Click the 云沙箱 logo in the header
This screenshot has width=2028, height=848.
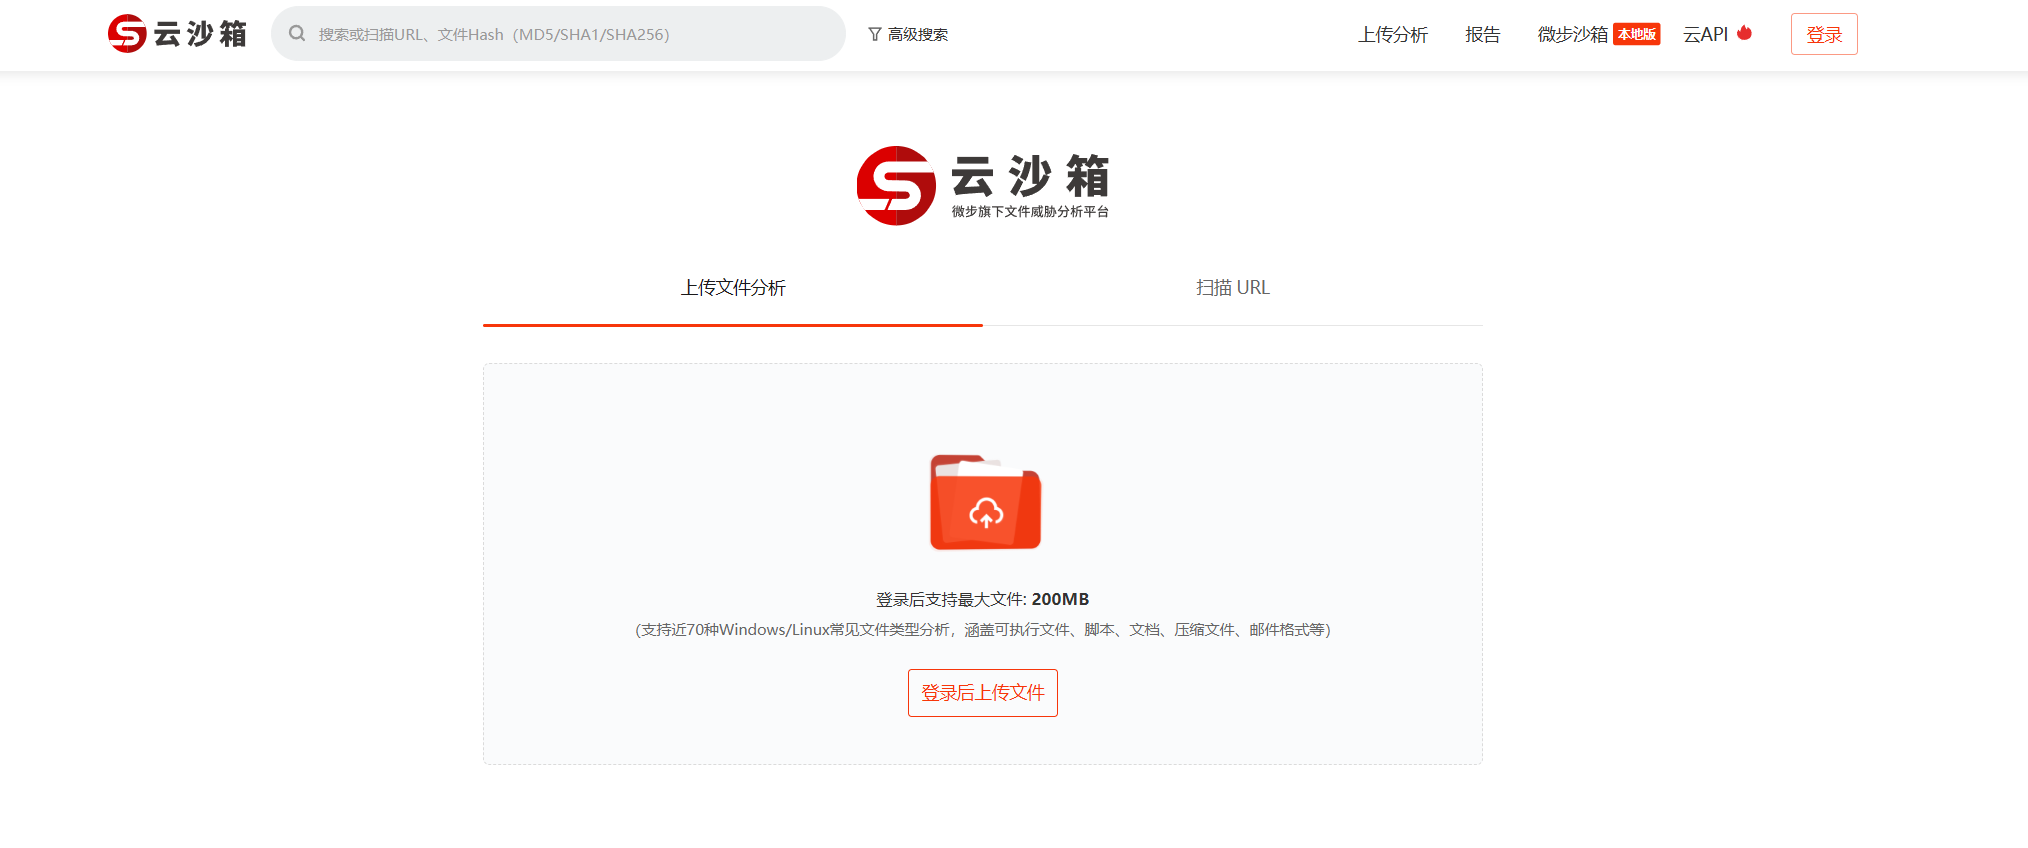177,34
